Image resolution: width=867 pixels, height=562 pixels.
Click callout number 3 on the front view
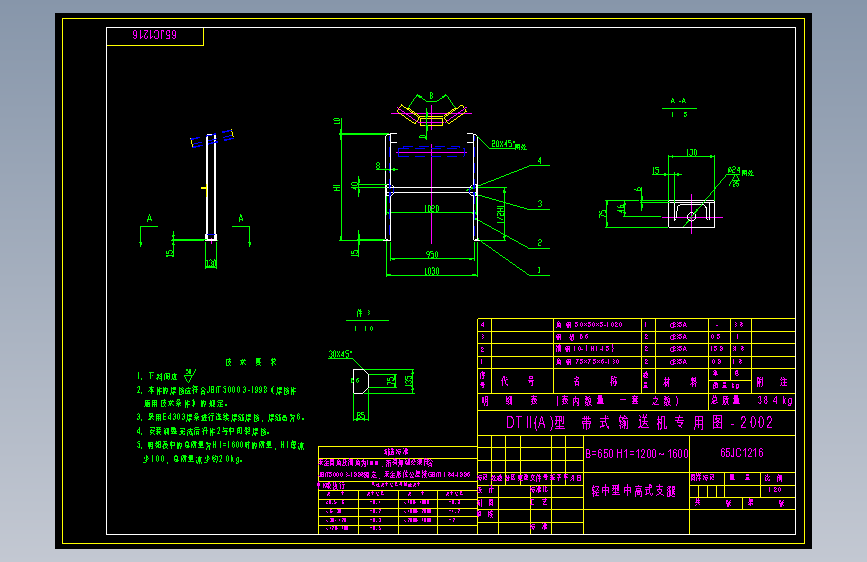click(540, 204)
